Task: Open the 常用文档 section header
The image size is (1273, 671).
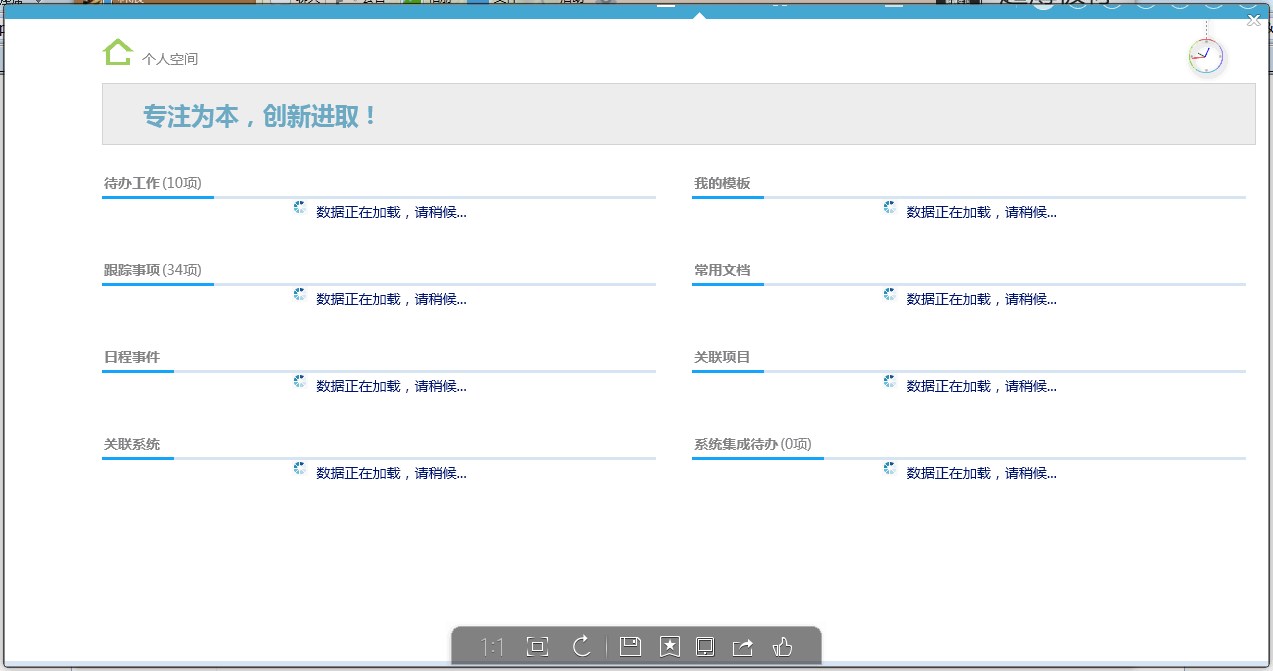Action: tap(723, 271)
